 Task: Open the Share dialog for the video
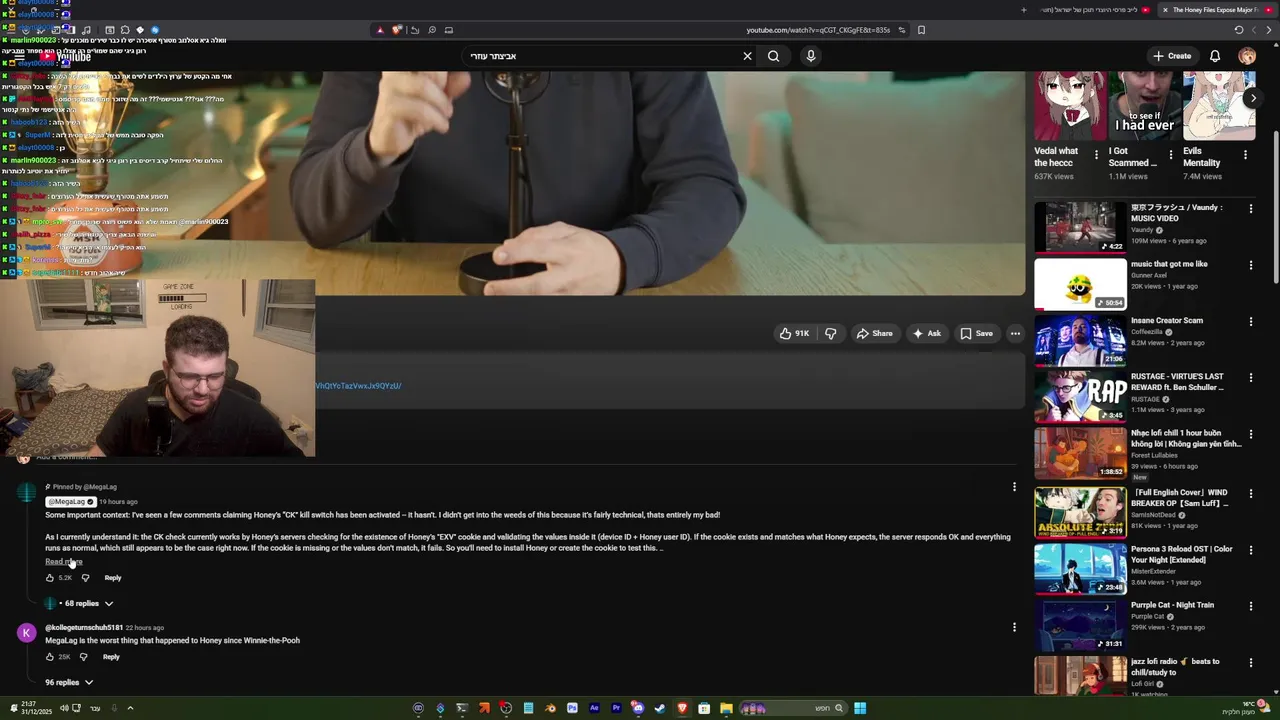coord(874,333)
